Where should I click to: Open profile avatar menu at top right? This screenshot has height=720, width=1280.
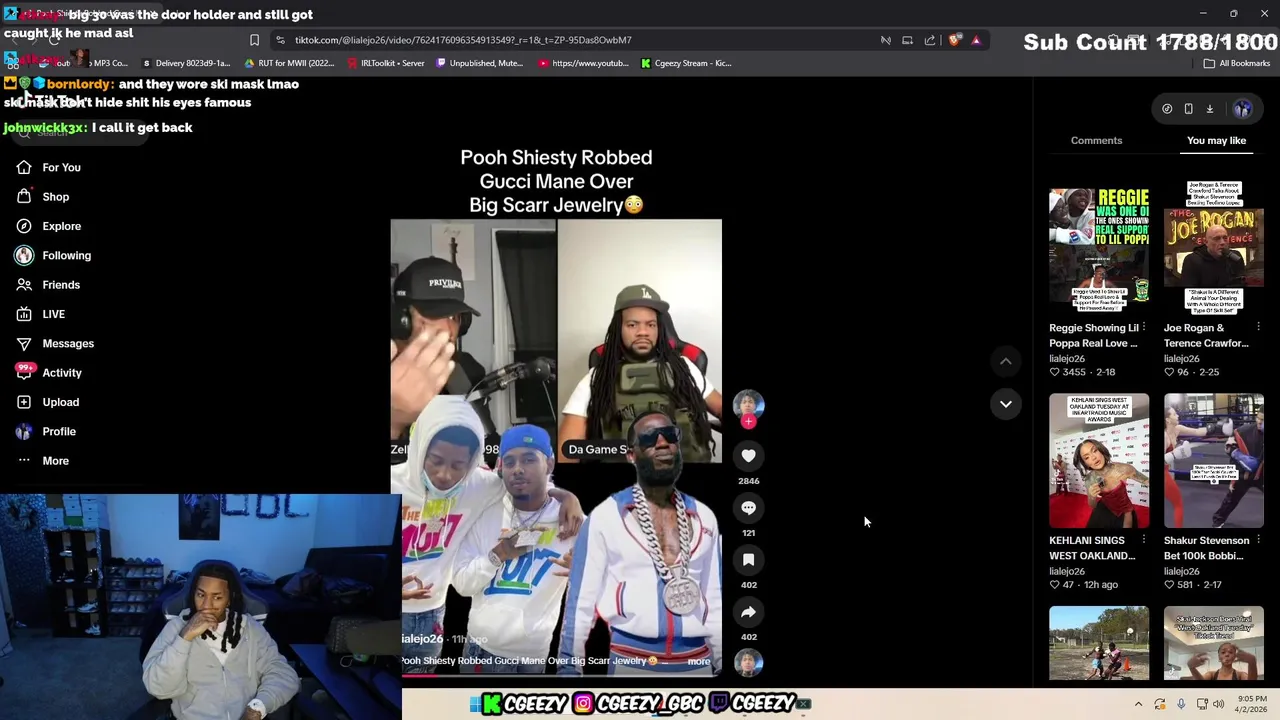(x=1242, y=109)
